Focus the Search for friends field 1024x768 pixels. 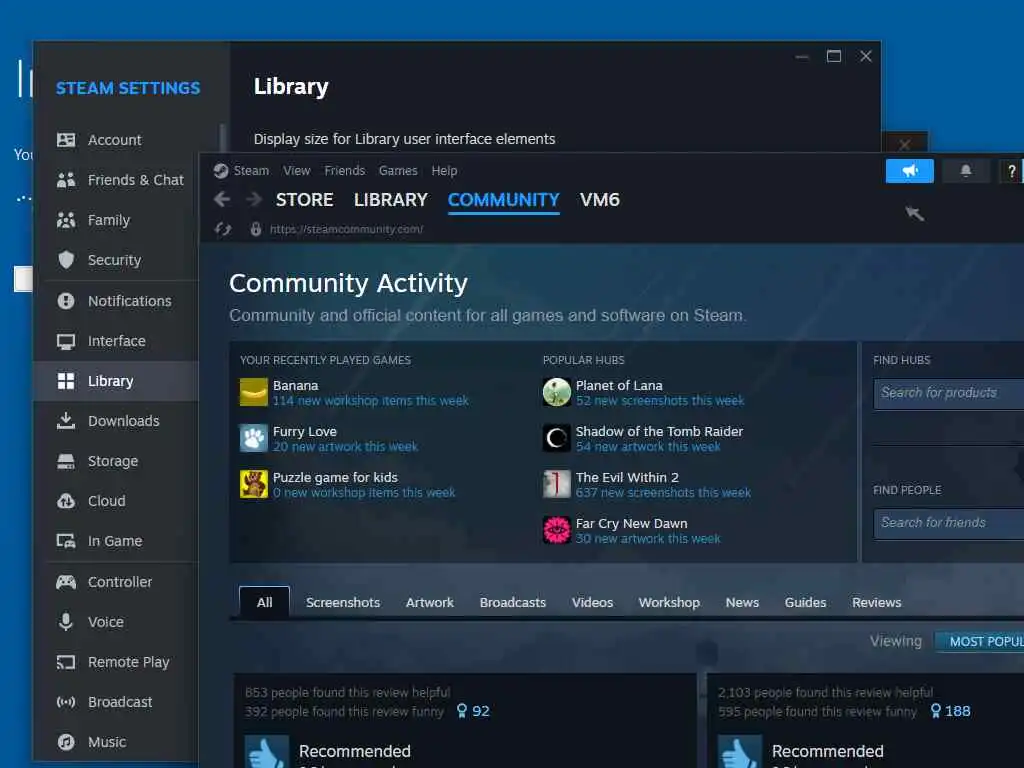949,523
